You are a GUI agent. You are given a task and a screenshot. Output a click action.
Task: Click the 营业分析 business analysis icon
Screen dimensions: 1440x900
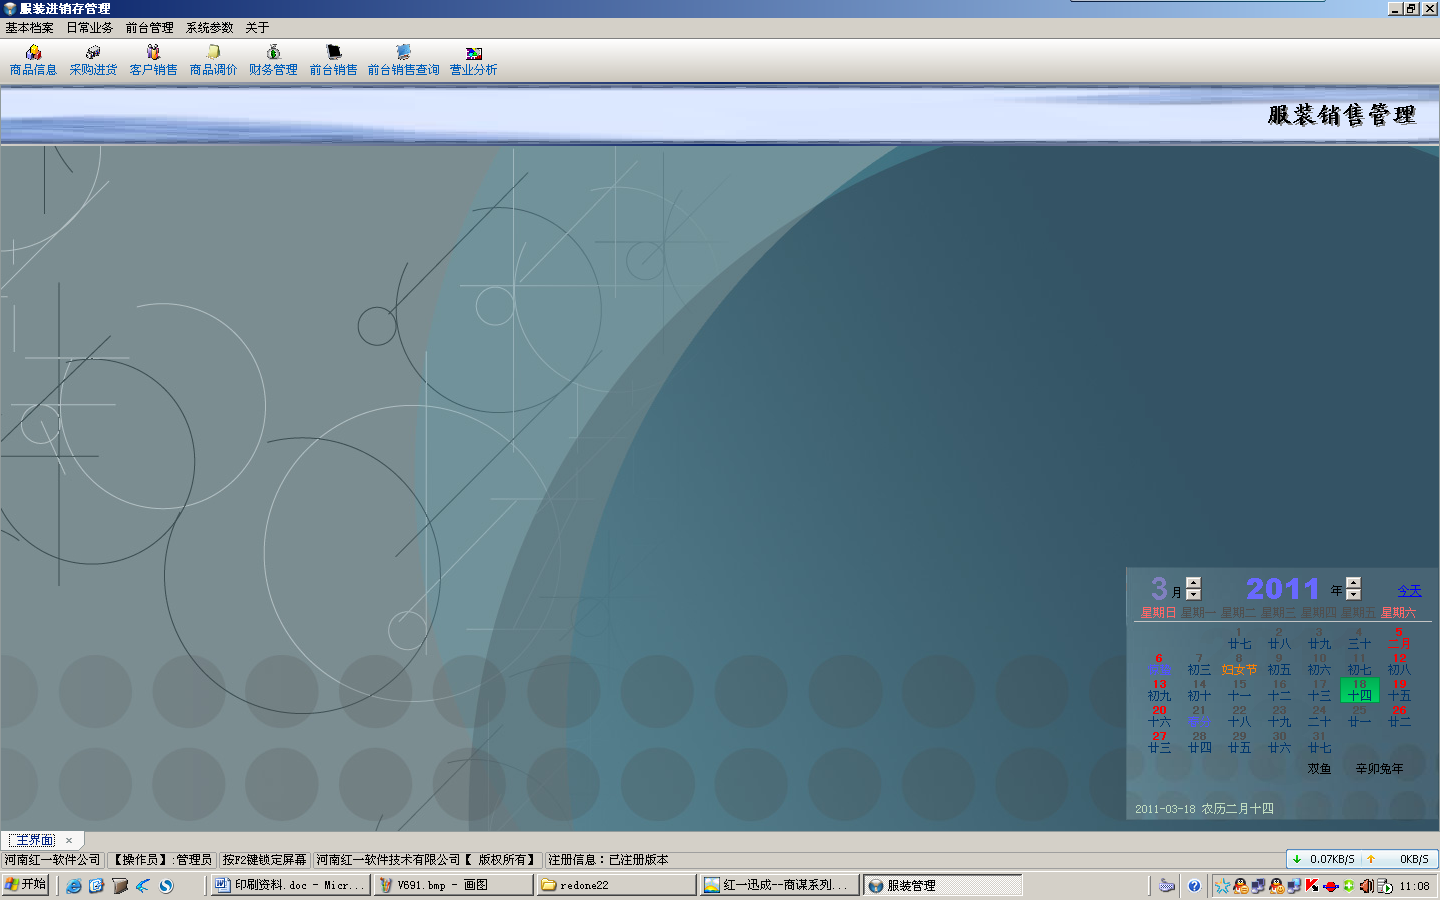point(473,60)
